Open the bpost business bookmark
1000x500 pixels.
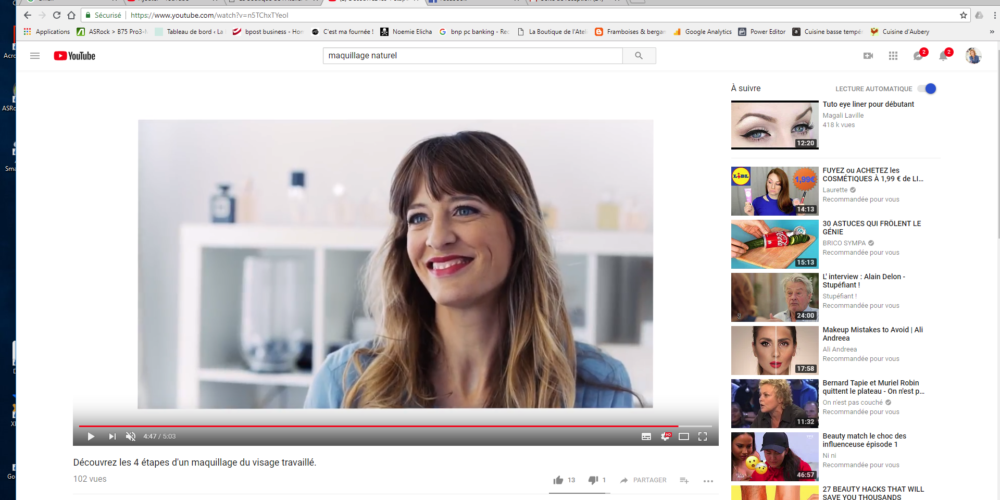[268, 31]
